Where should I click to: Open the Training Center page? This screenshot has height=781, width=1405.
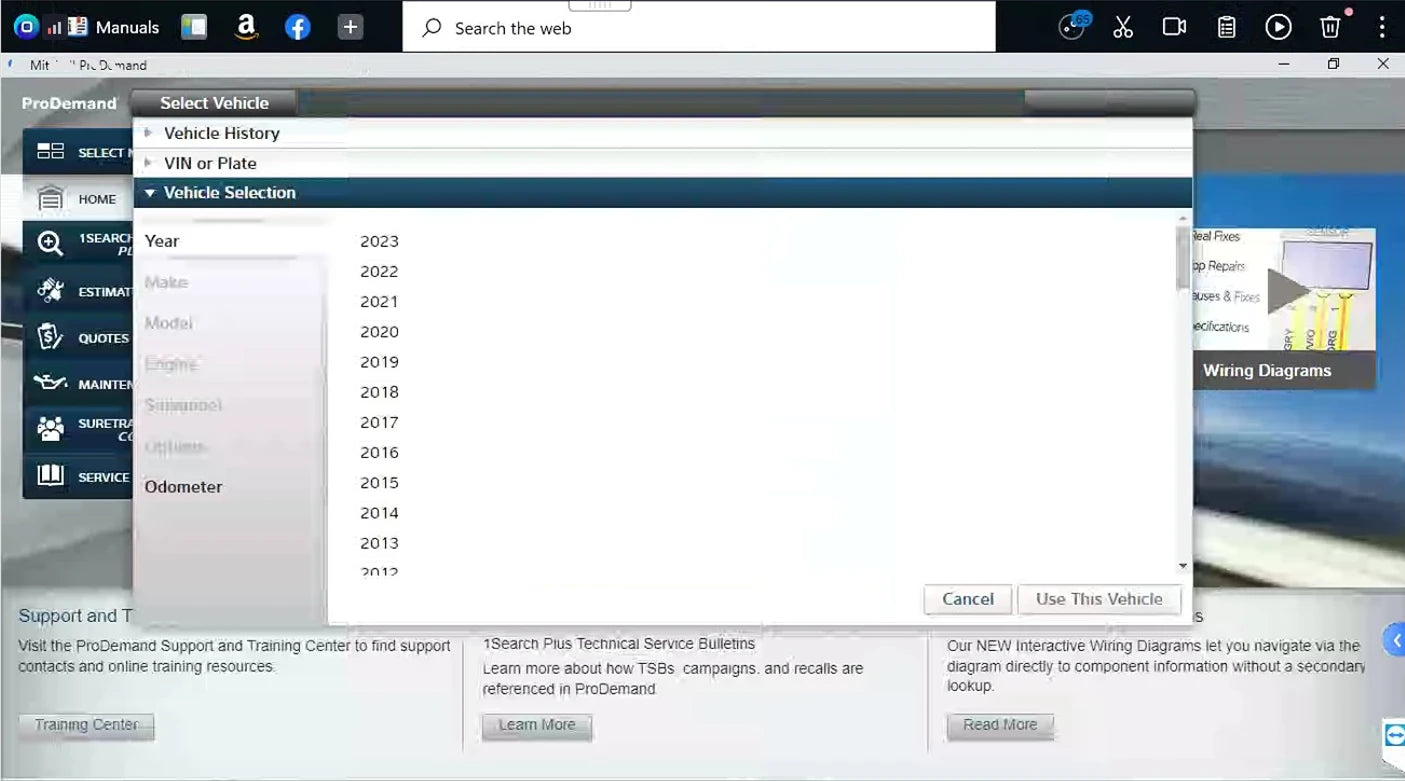pos(86,726)
